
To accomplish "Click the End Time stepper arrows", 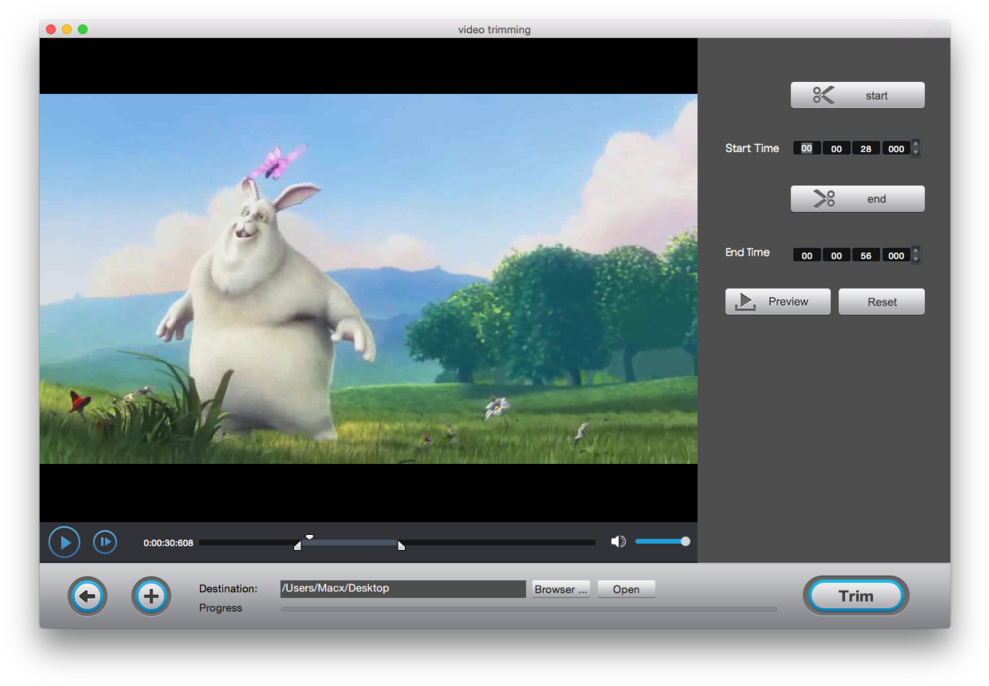I will [916, 255].
